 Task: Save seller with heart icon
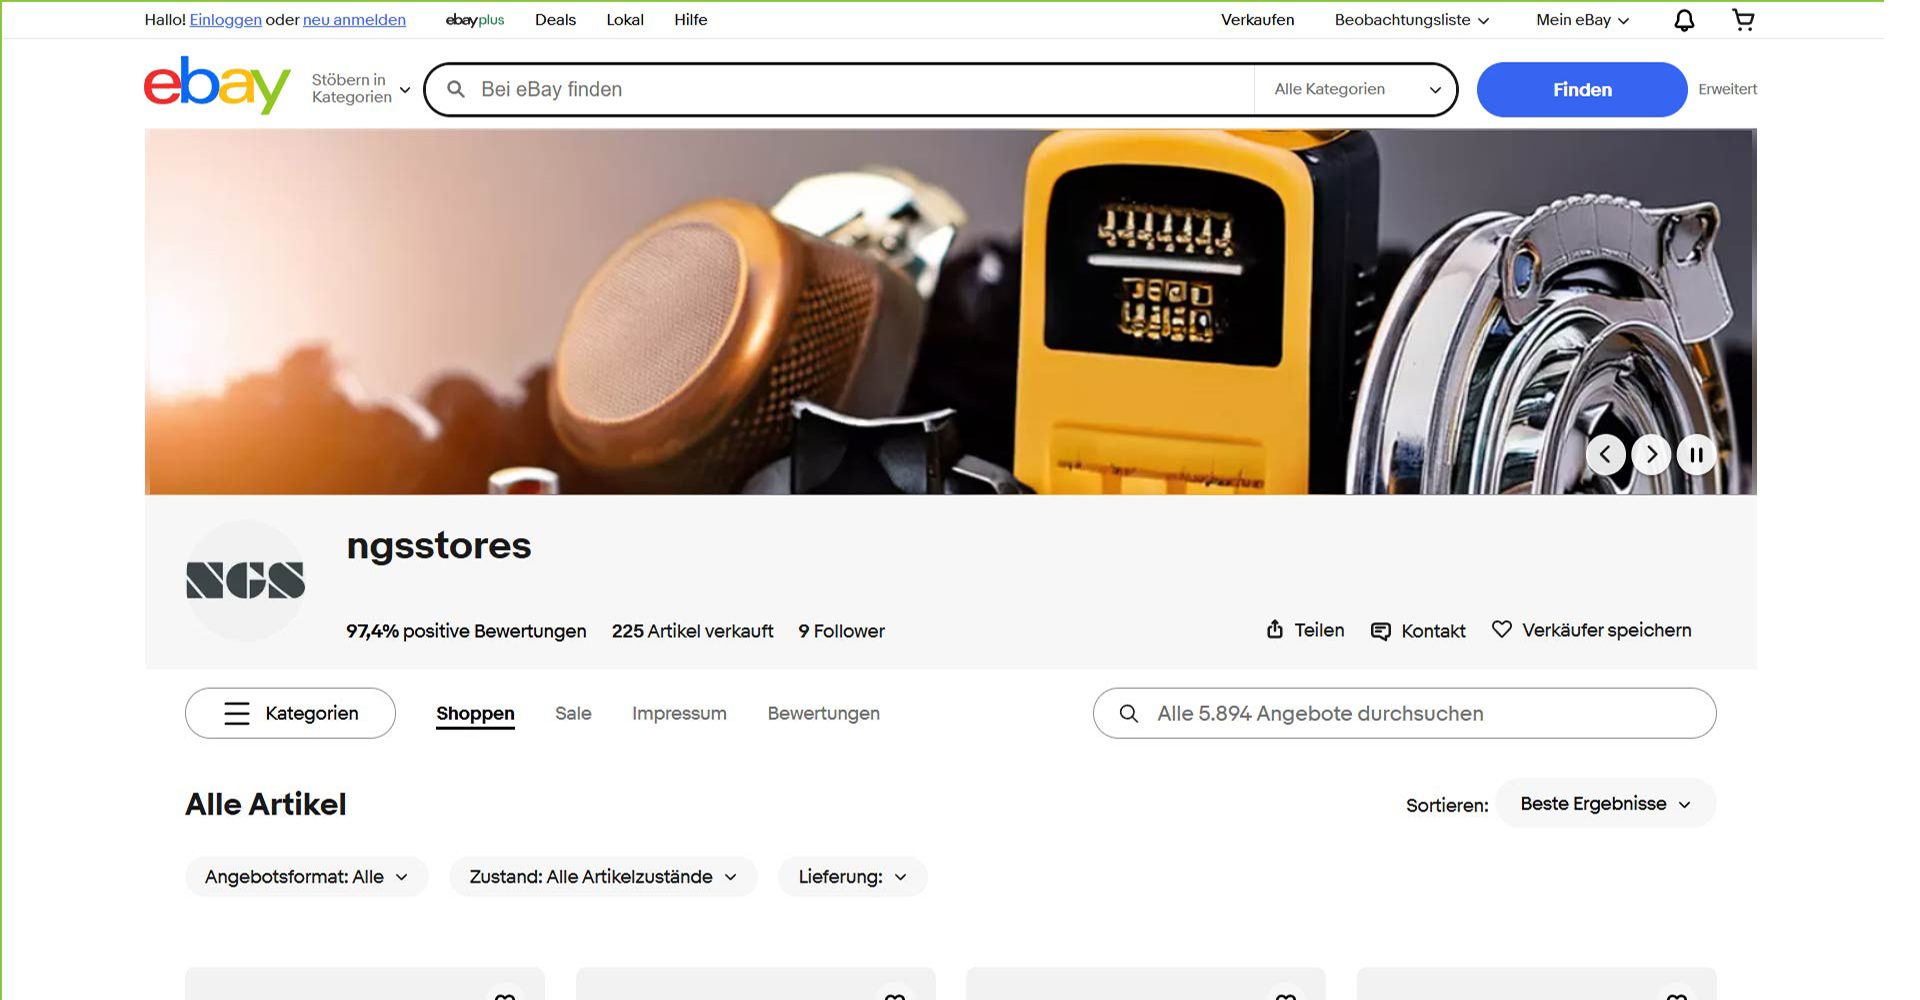[1501, 630]
